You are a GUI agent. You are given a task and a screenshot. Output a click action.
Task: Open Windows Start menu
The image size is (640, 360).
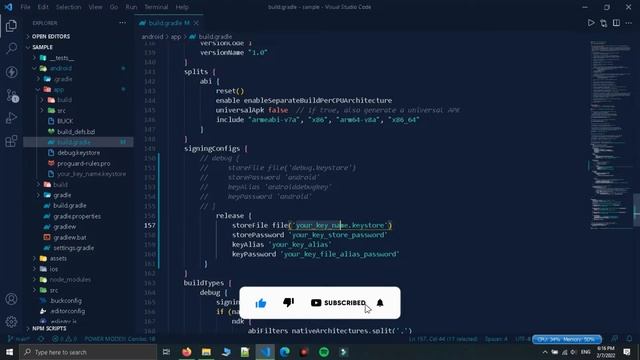tap(9, 352)
